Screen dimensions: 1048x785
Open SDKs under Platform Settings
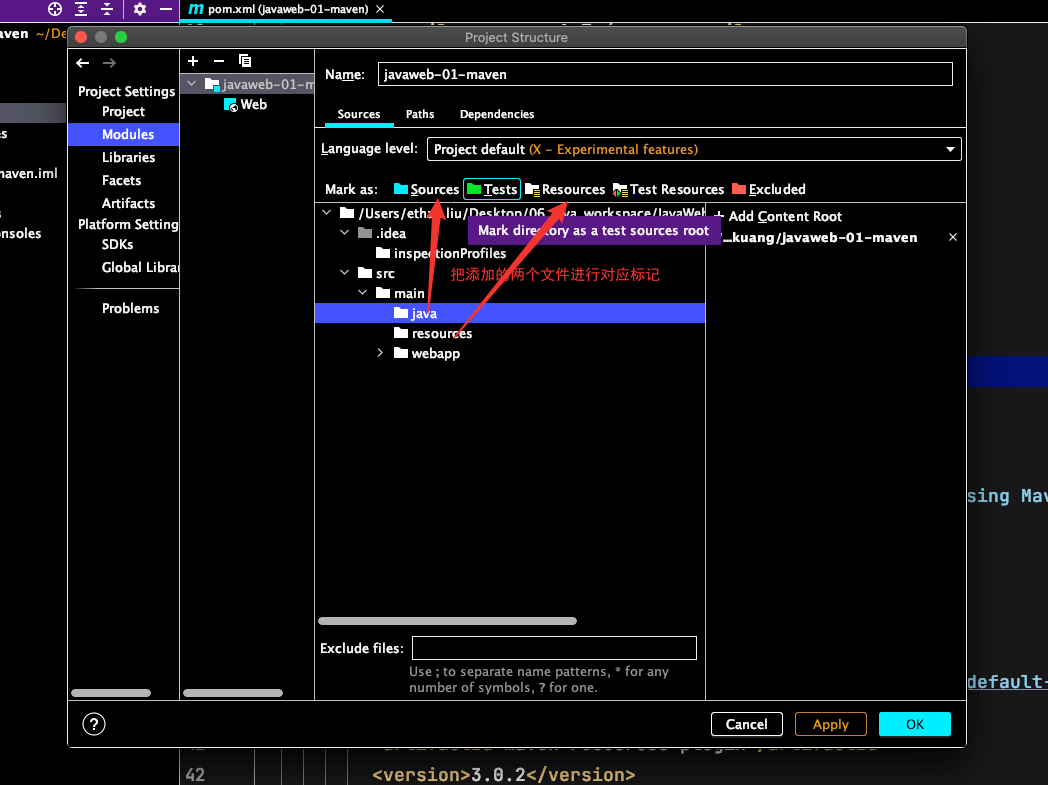point(117,245)
